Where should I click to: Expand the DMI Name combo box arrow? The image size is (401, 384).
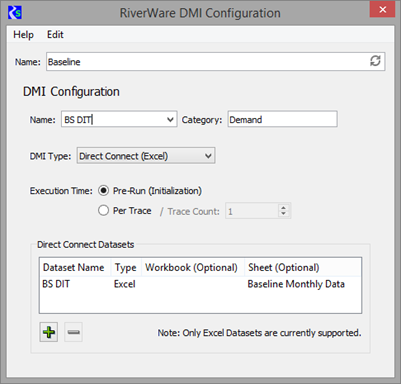tap(170, 119)
